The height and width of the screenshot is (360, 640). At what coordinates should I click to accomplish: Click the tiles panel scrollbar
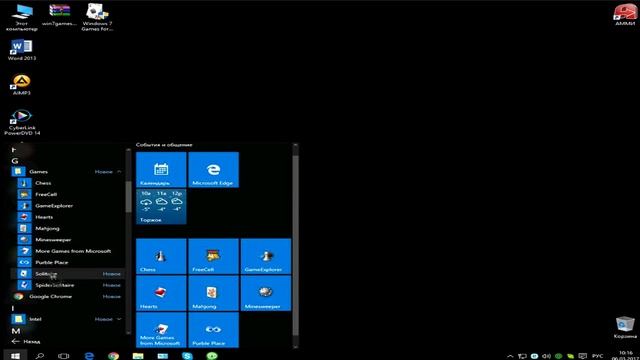click(296, 245)
